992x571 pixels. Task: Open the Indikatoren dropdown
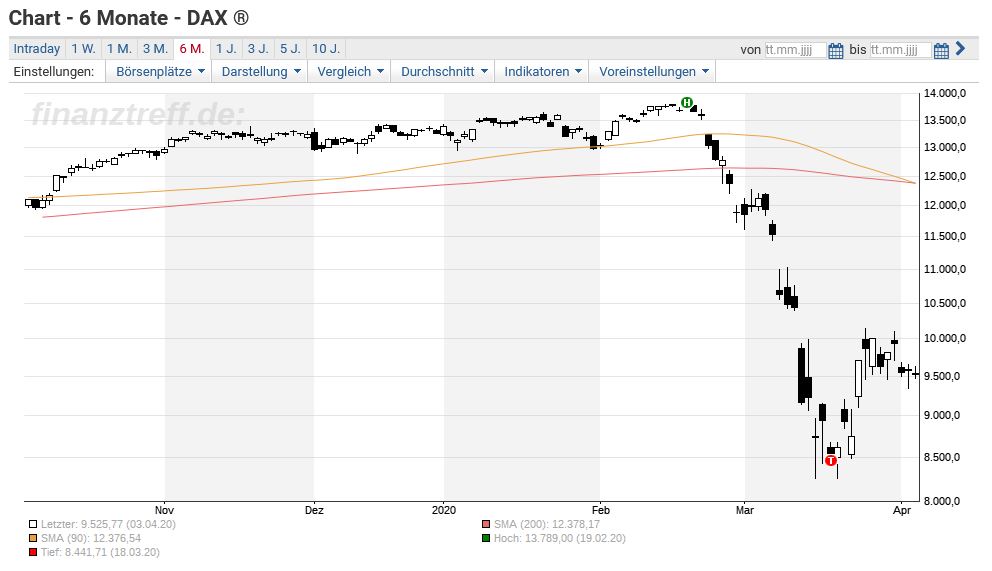(x=542, y=71)
